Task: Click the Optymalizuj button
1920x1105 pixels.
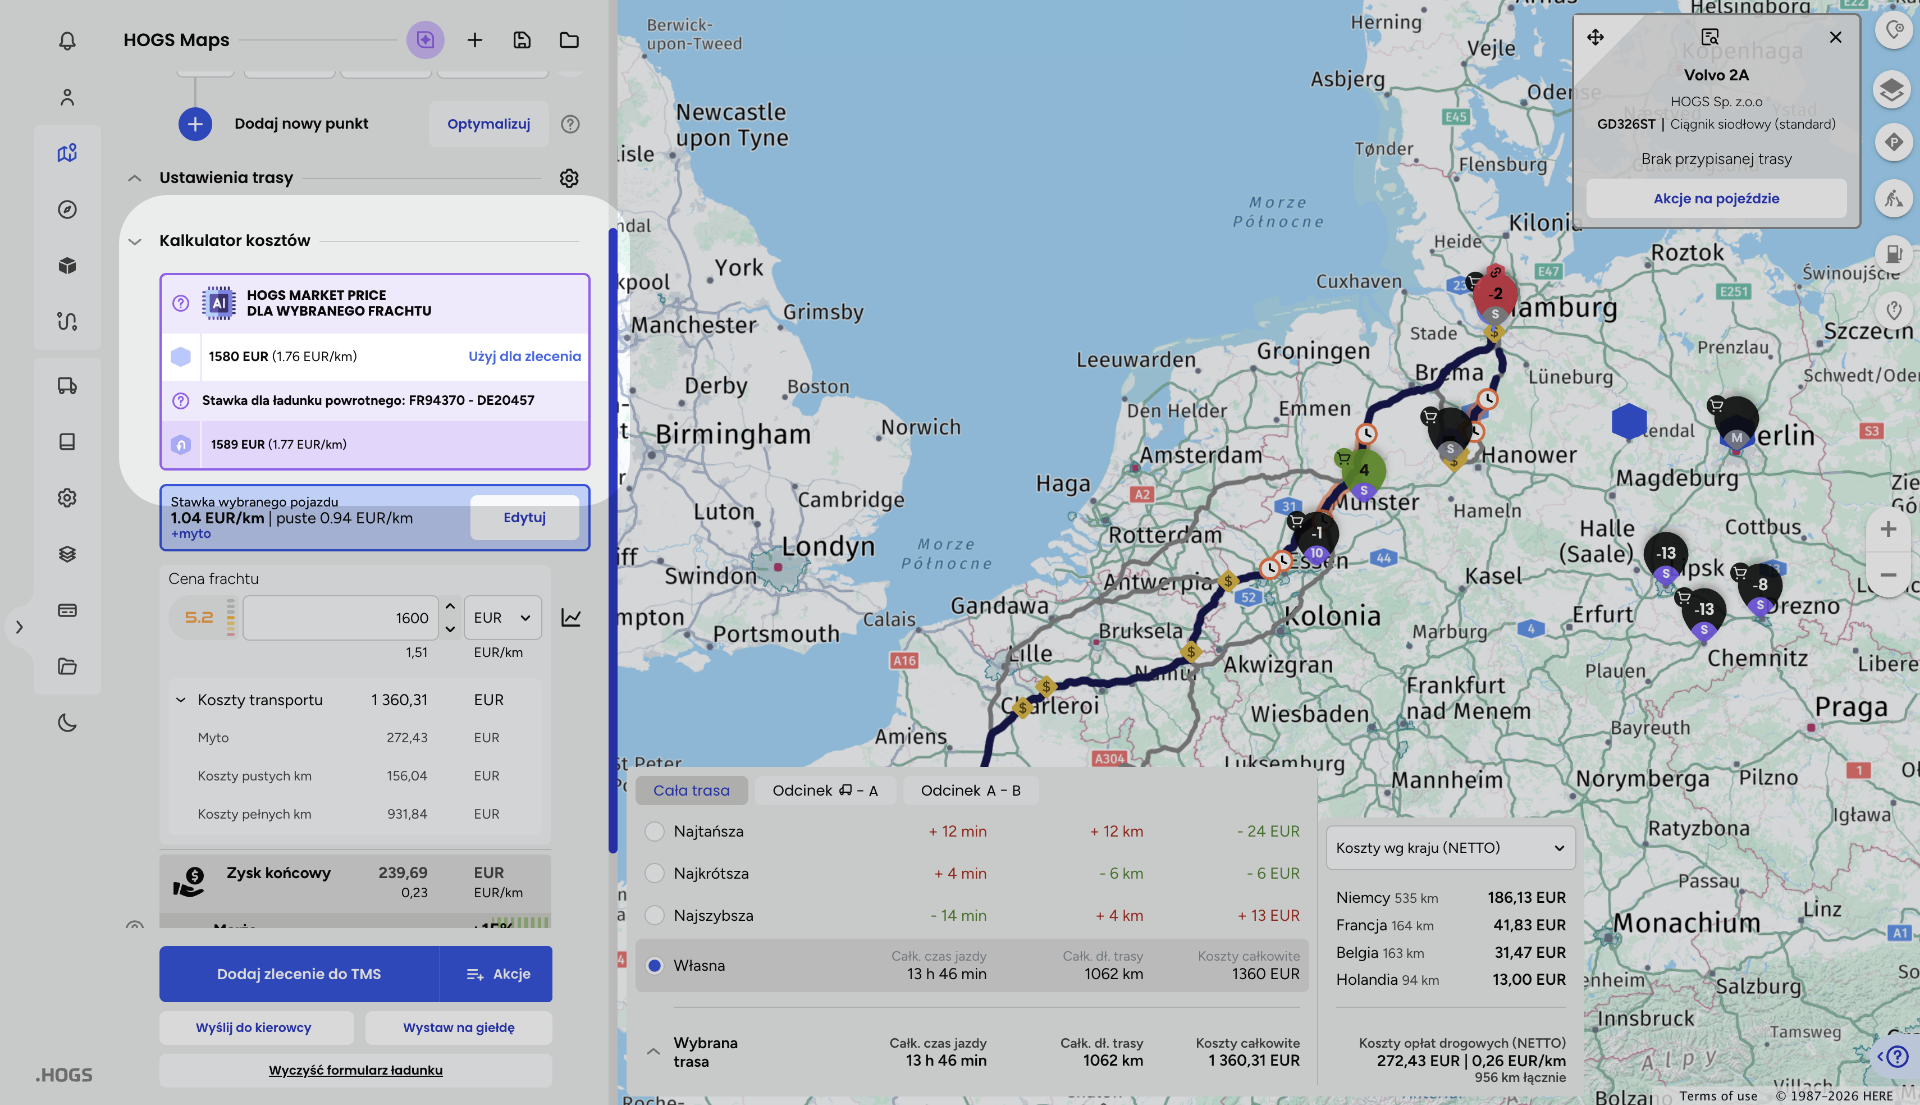Action: (x=488, y=124)
